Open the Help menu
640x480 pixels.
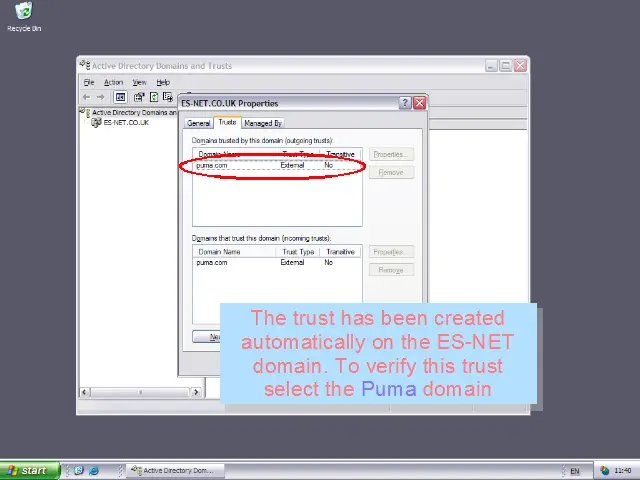[163, 82]
